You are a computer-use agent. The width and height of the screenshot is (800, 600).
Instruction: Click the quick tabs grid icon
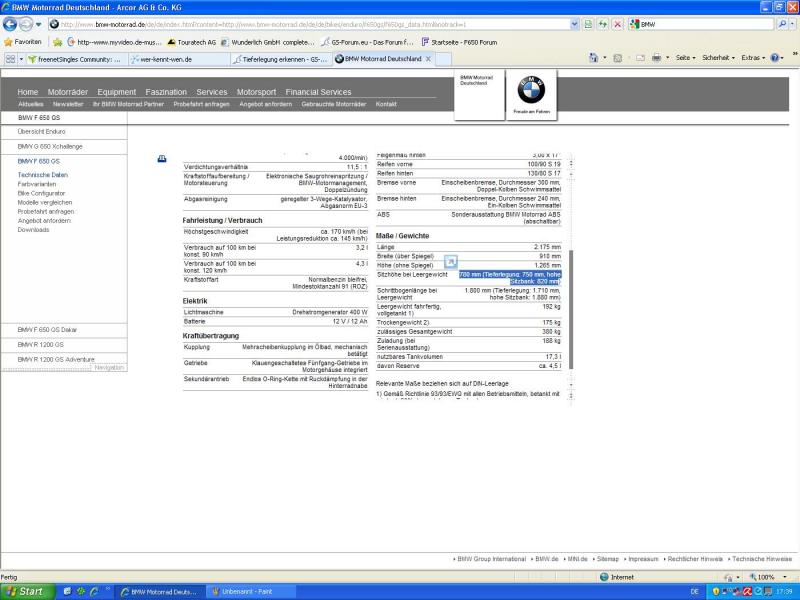10,59
